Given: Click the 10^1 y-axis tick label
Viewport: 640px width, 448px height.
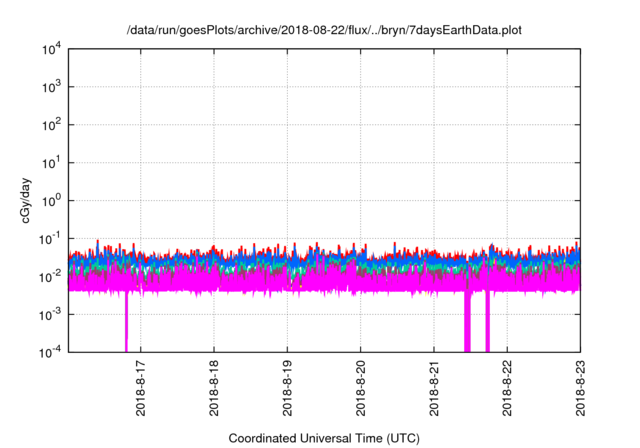Looking at the screenshot, I should [x=51, y=162].
